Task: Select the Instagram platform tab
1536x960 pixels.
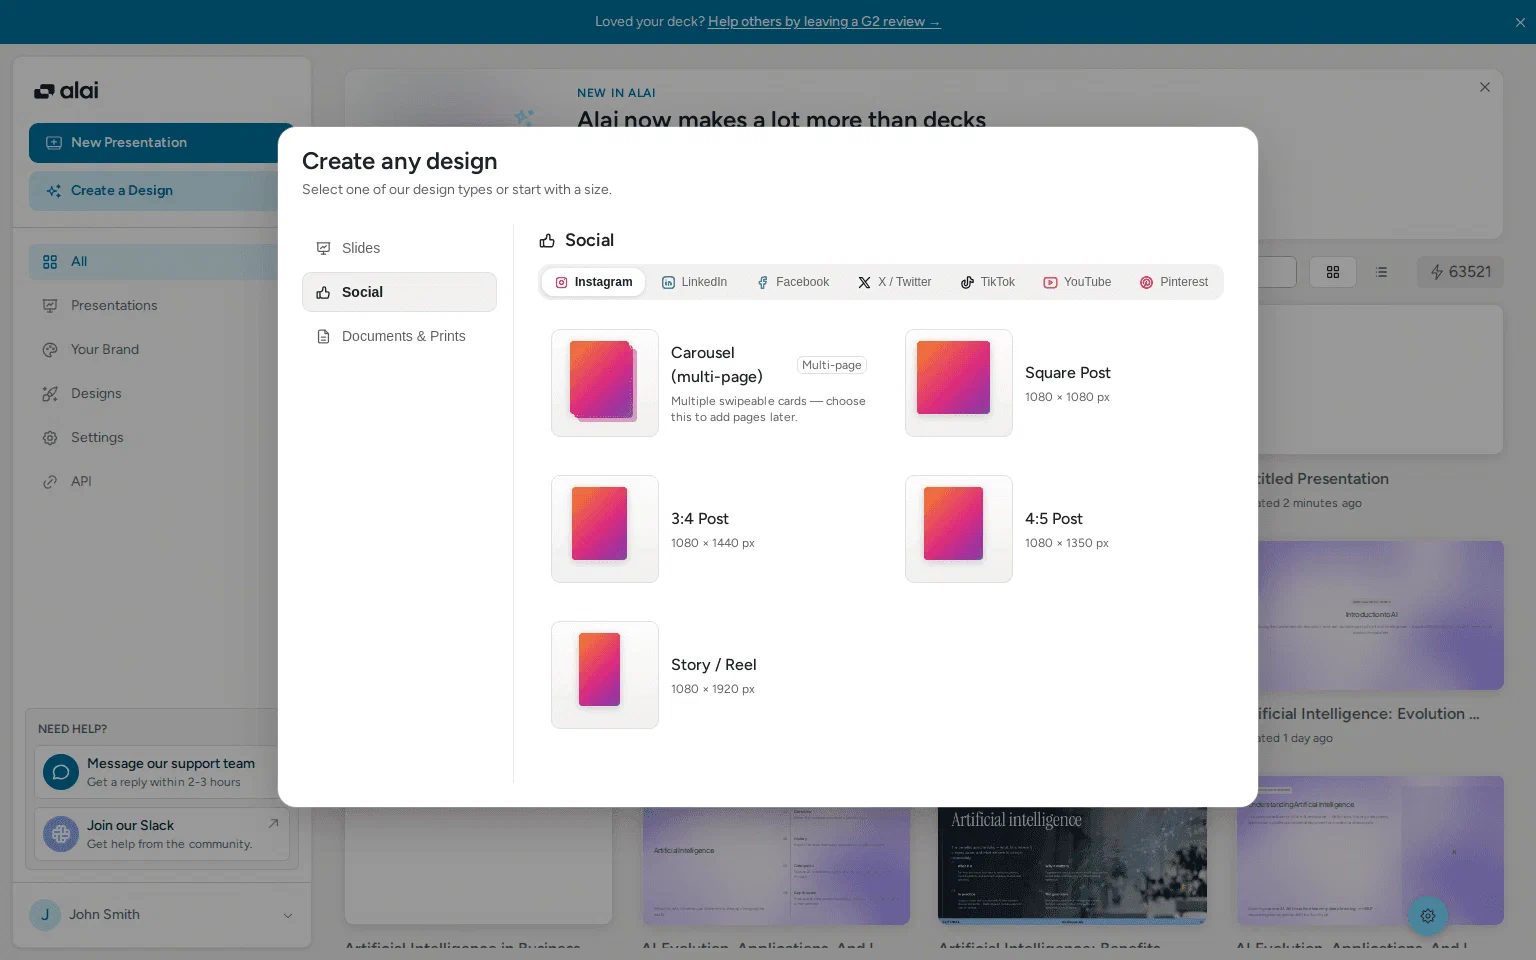Action: (594, 282)
